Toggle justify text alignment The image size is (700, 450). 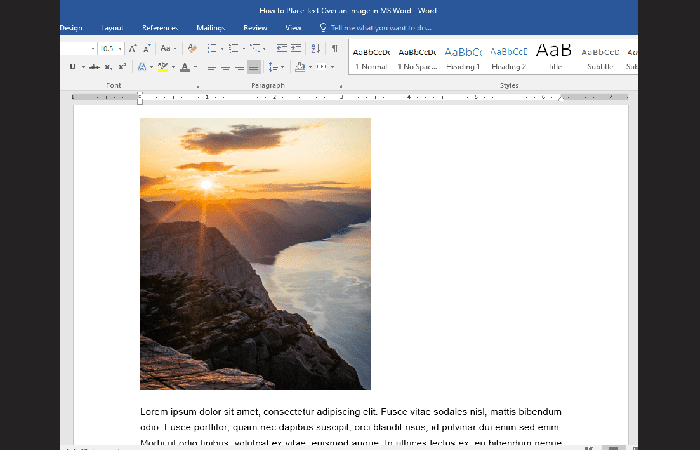click(x=254, y=67)
